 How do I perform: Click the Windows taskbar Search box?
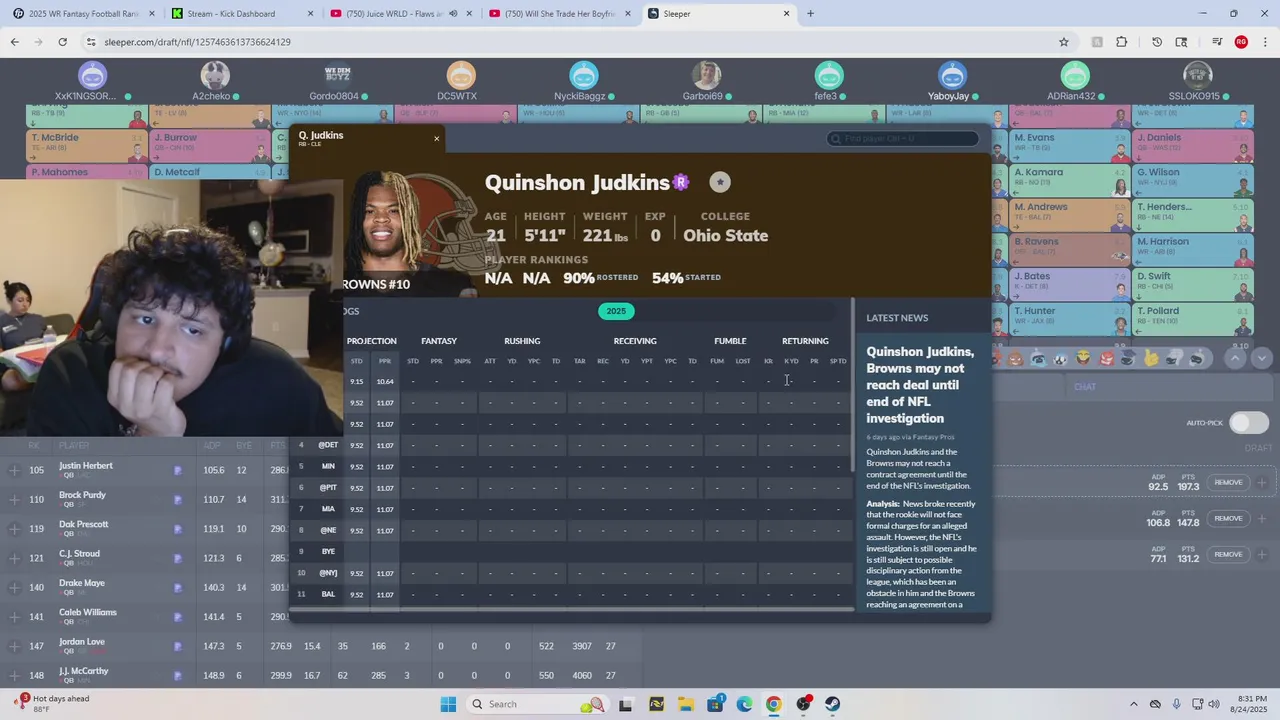pyautogui.click(x=537, y=704)
